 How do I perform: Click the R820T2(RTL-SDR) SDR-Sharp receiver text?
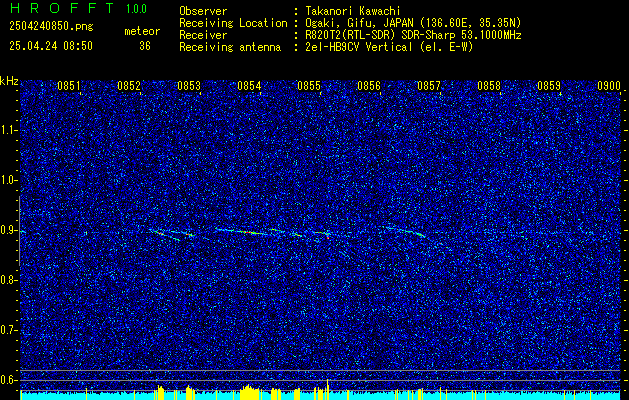[x=413, y=35]
